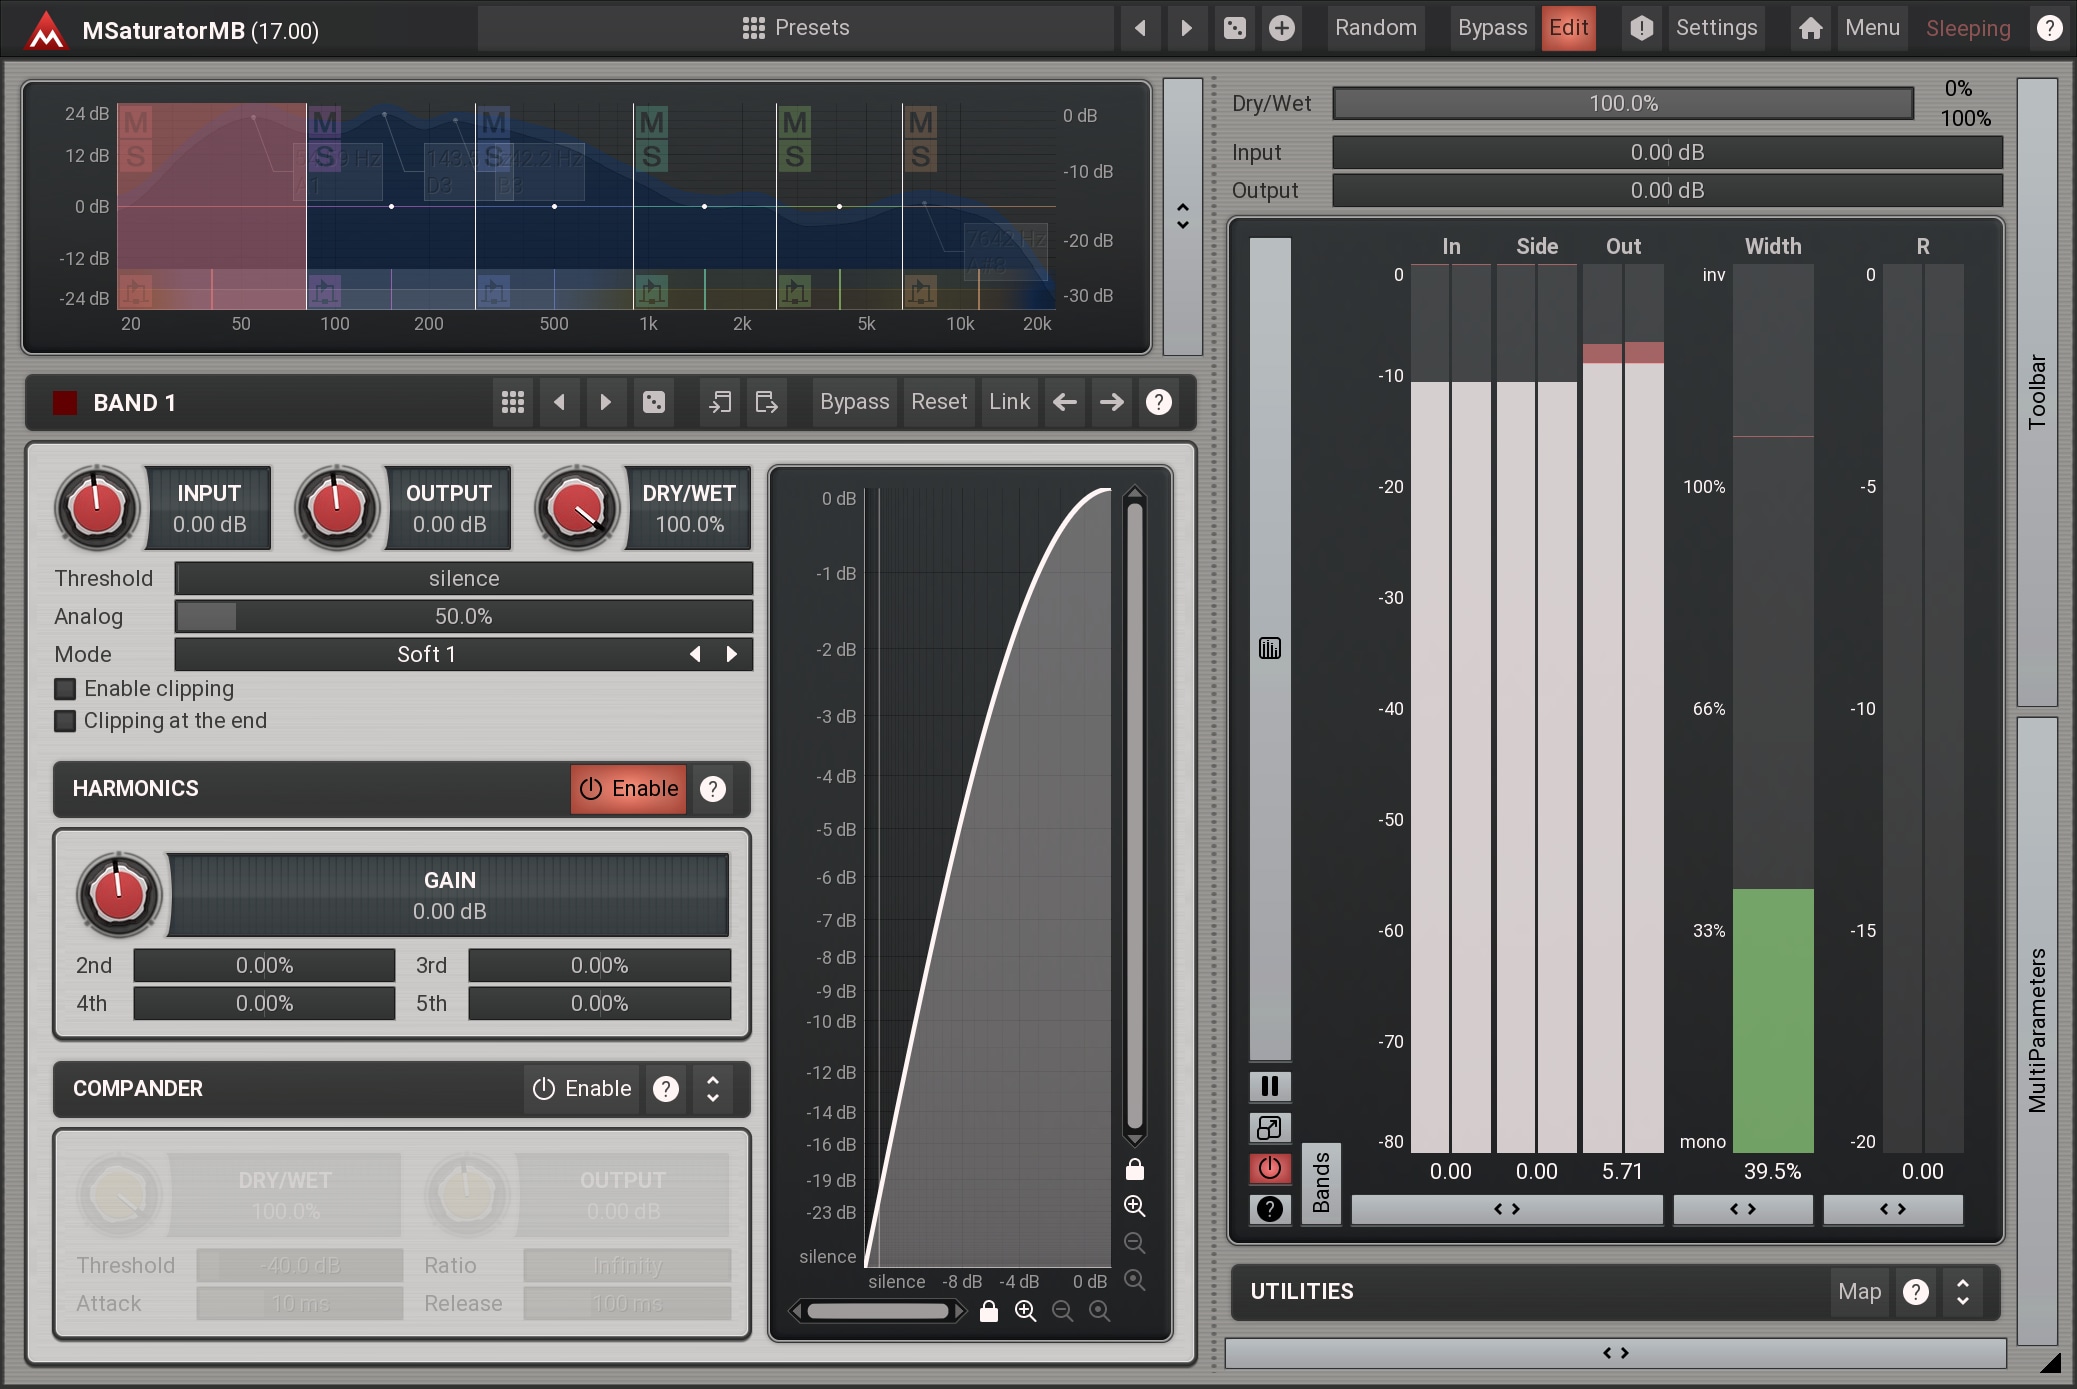Viewport: 2077px width, 1389px height.
Task: Open the Settings menu in the top bar
Action: [1716, 28]
